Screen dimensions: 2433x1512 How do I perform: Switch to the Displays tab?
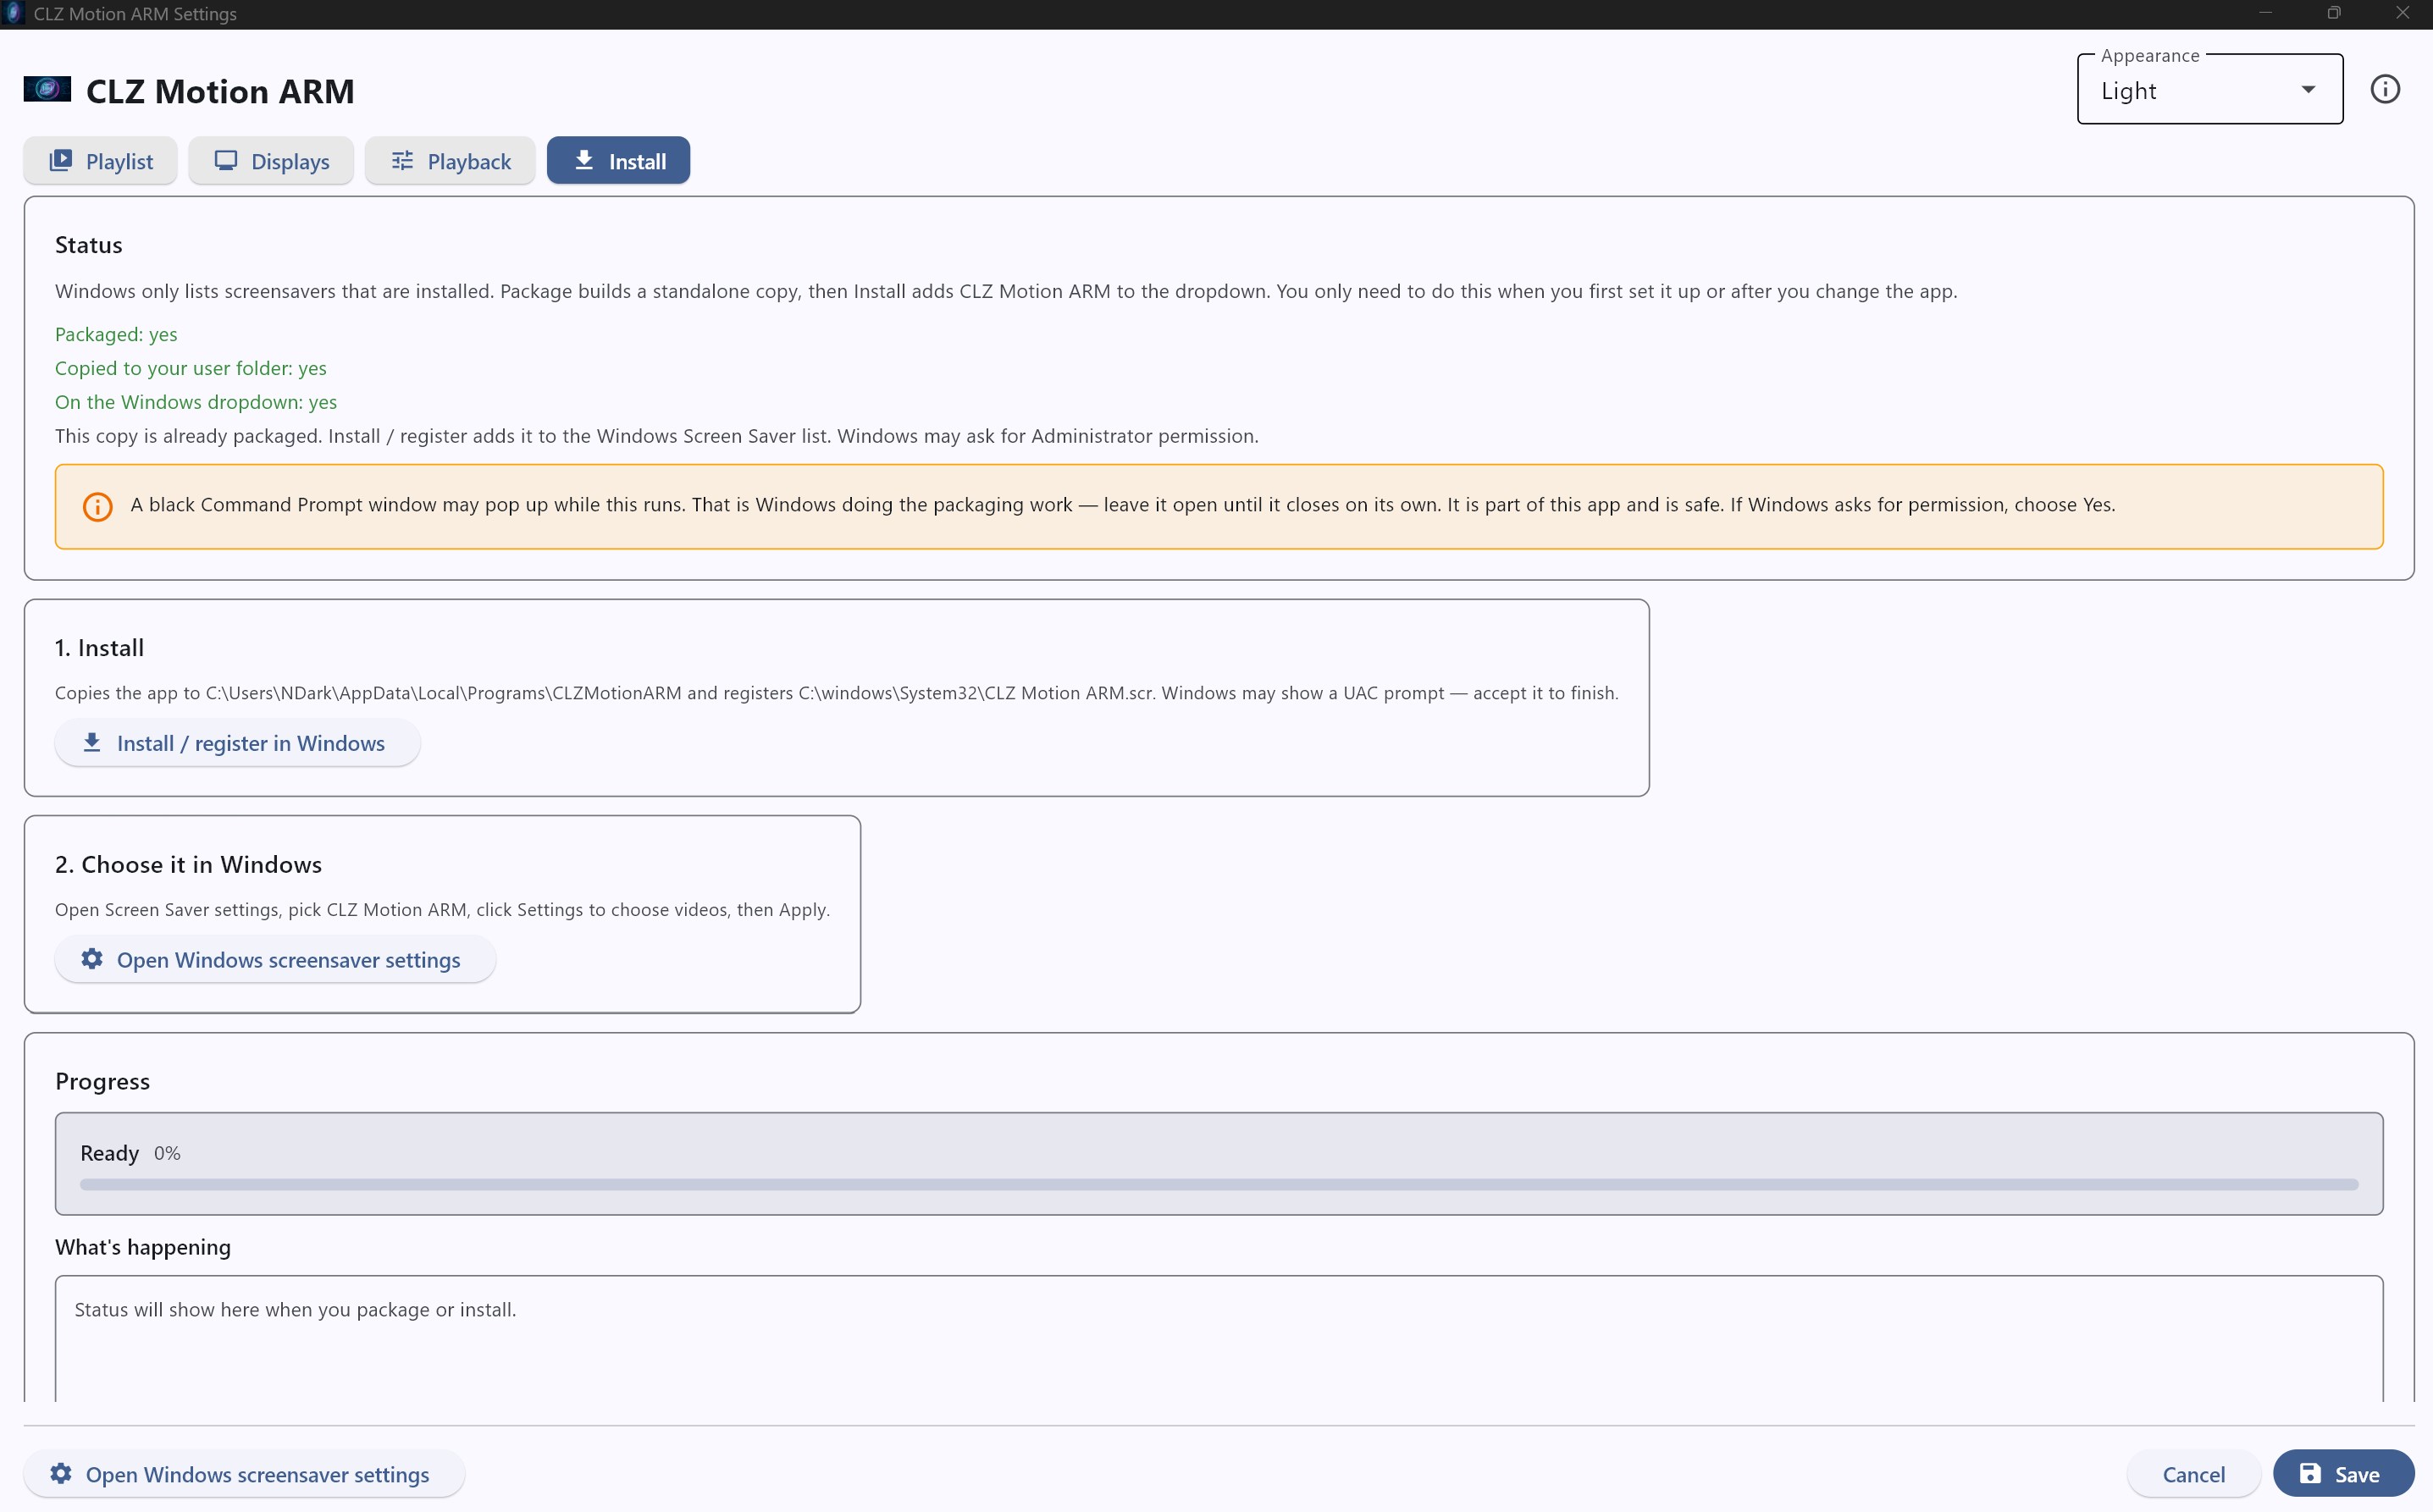pyautogui.click(x=271, y=161)
